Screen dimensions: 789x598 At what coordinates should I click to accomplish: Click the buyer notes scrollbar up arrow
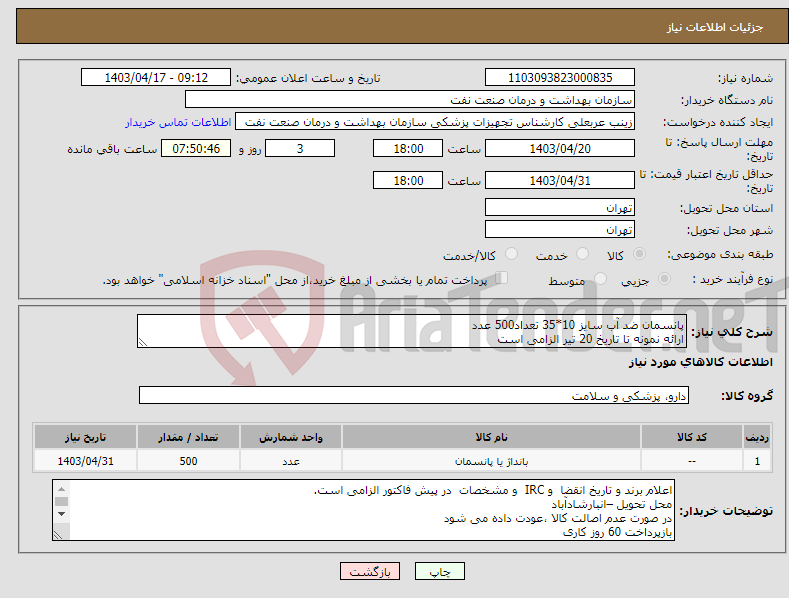pyautogui.click(x=61, y=488)
